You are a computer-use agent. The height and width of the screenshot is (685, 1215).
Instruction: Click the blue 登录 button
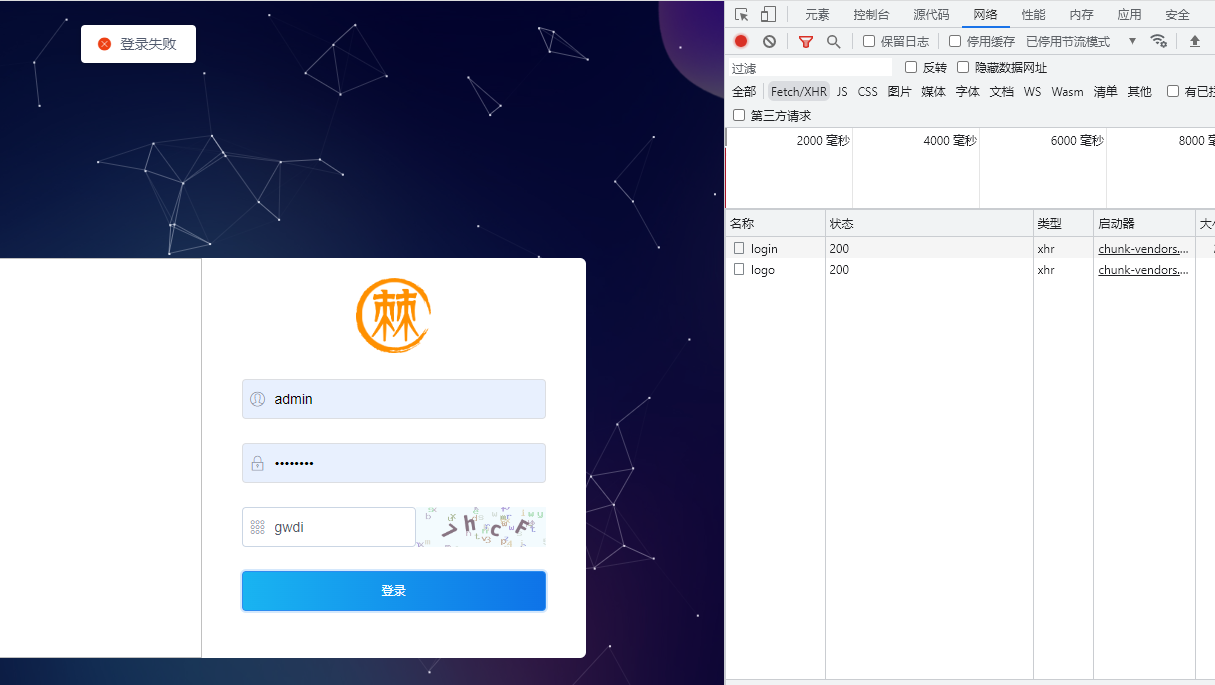[x=394, y=591]
